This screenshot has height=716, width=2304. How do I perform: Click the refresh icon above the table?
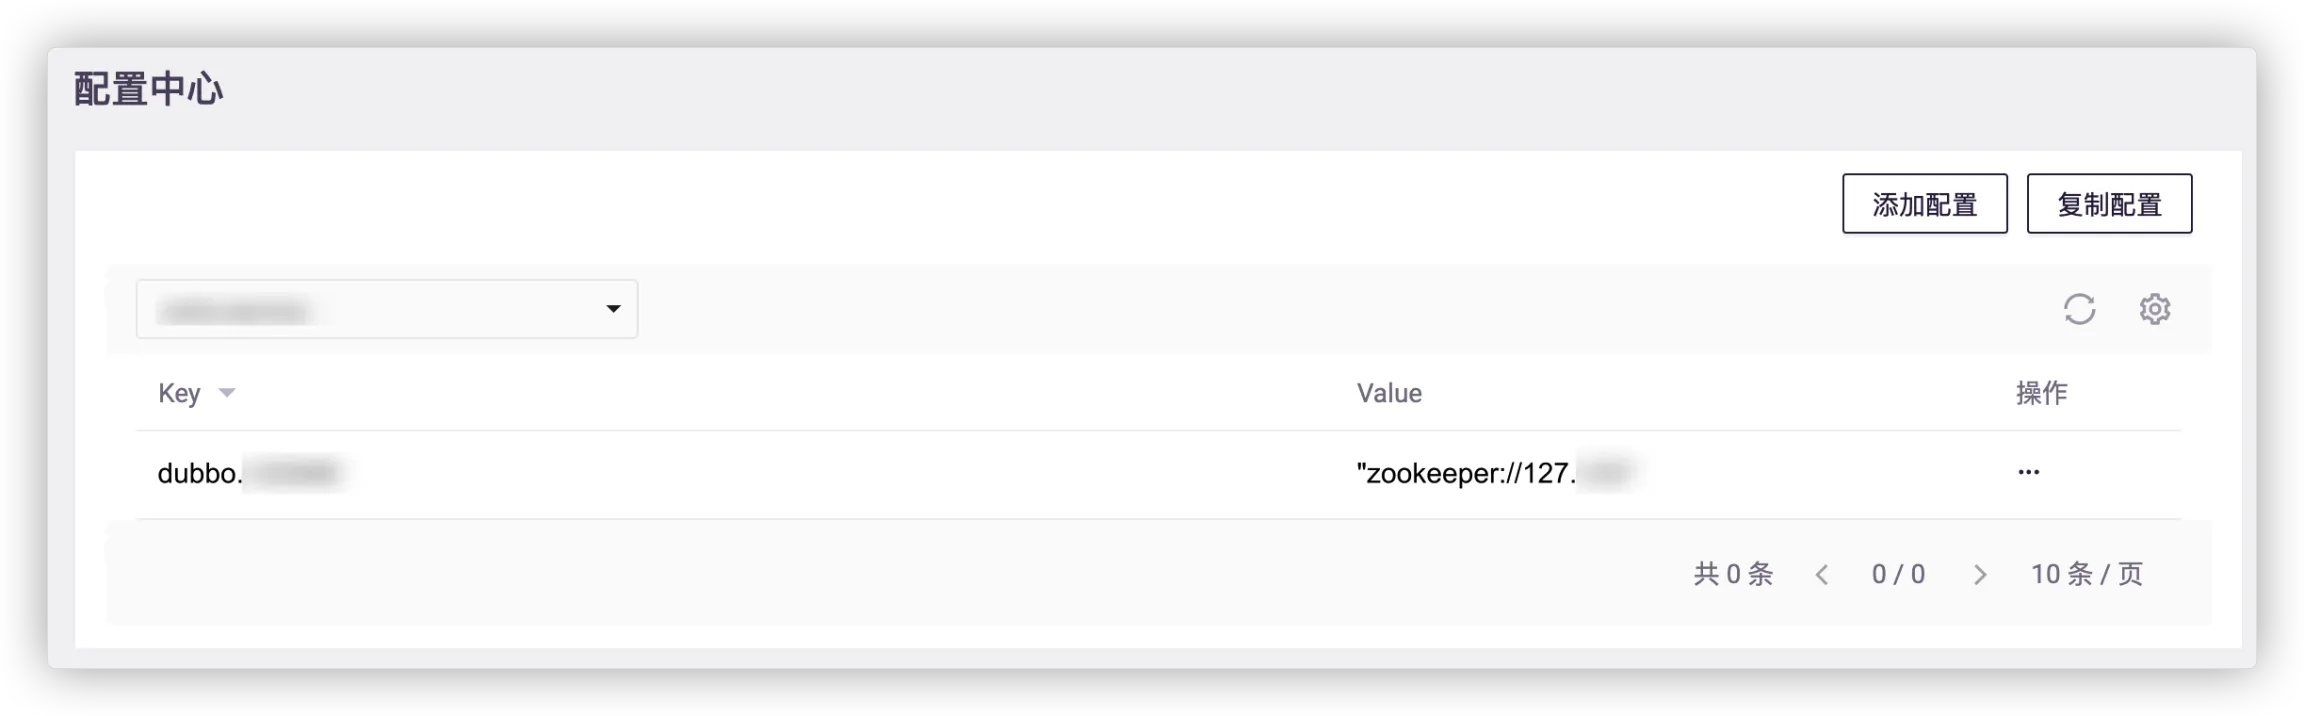[x=2079, y=309]
